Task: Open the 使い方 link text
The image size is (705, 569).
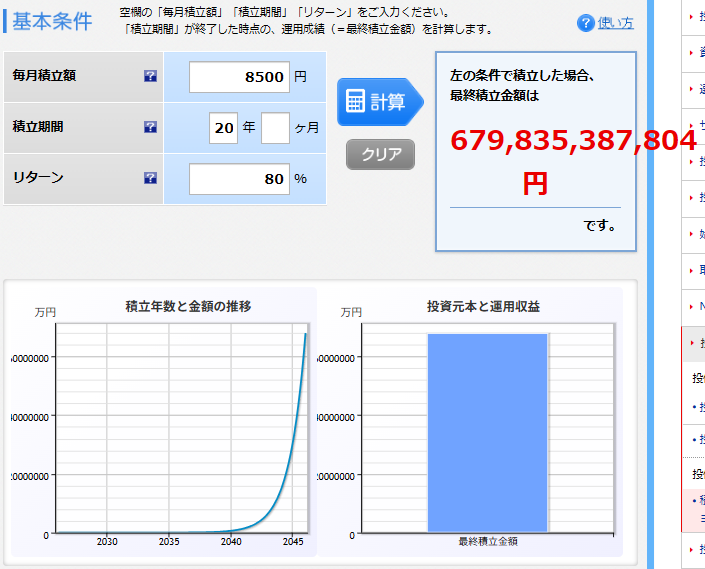Action: 615,23
